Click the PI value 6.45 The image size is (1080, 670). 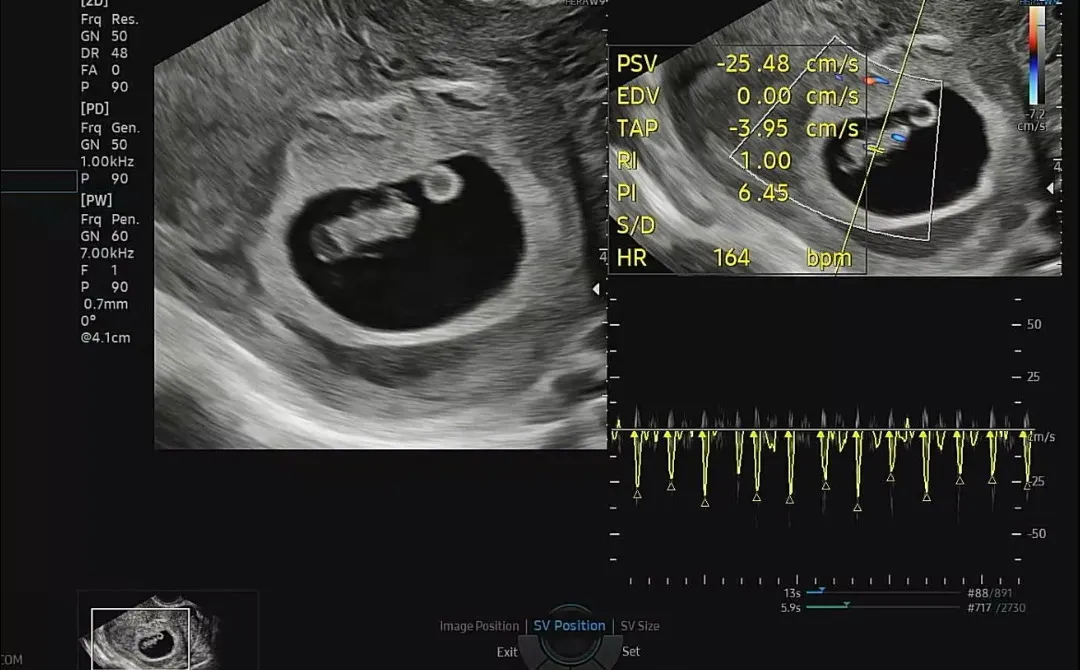pyautogui.click(x=763, y=193)
